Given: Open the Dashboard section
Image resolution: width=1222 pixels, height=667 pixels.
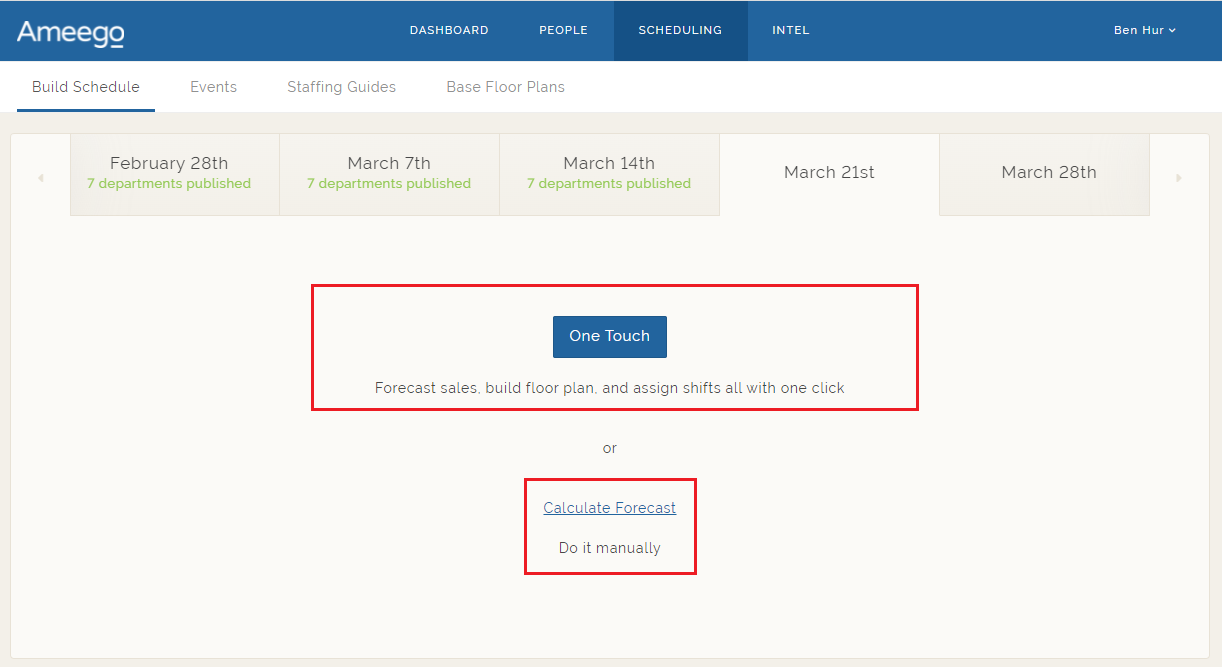Looking at the screenshot, I should pos(449,30).
